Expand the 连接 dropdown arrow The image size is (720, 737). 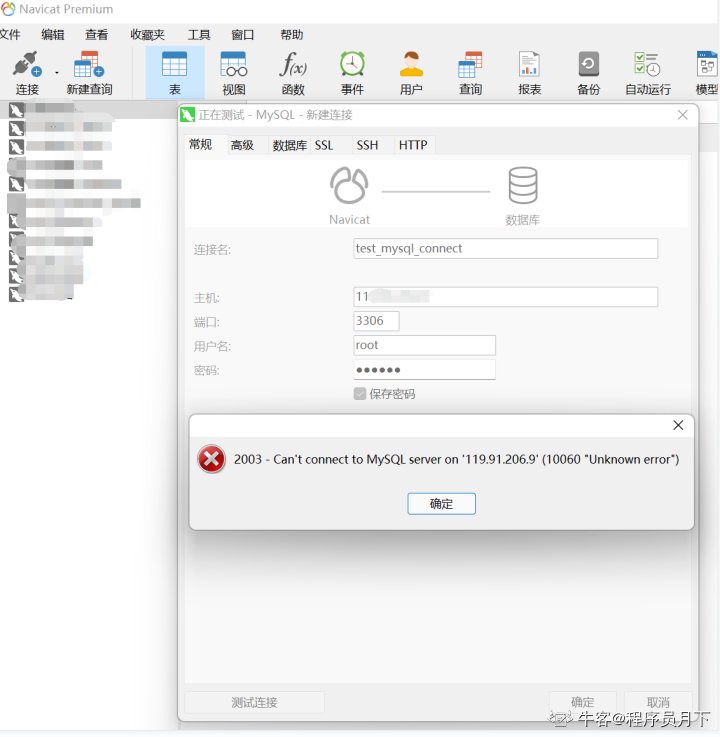tap(56, 72)
